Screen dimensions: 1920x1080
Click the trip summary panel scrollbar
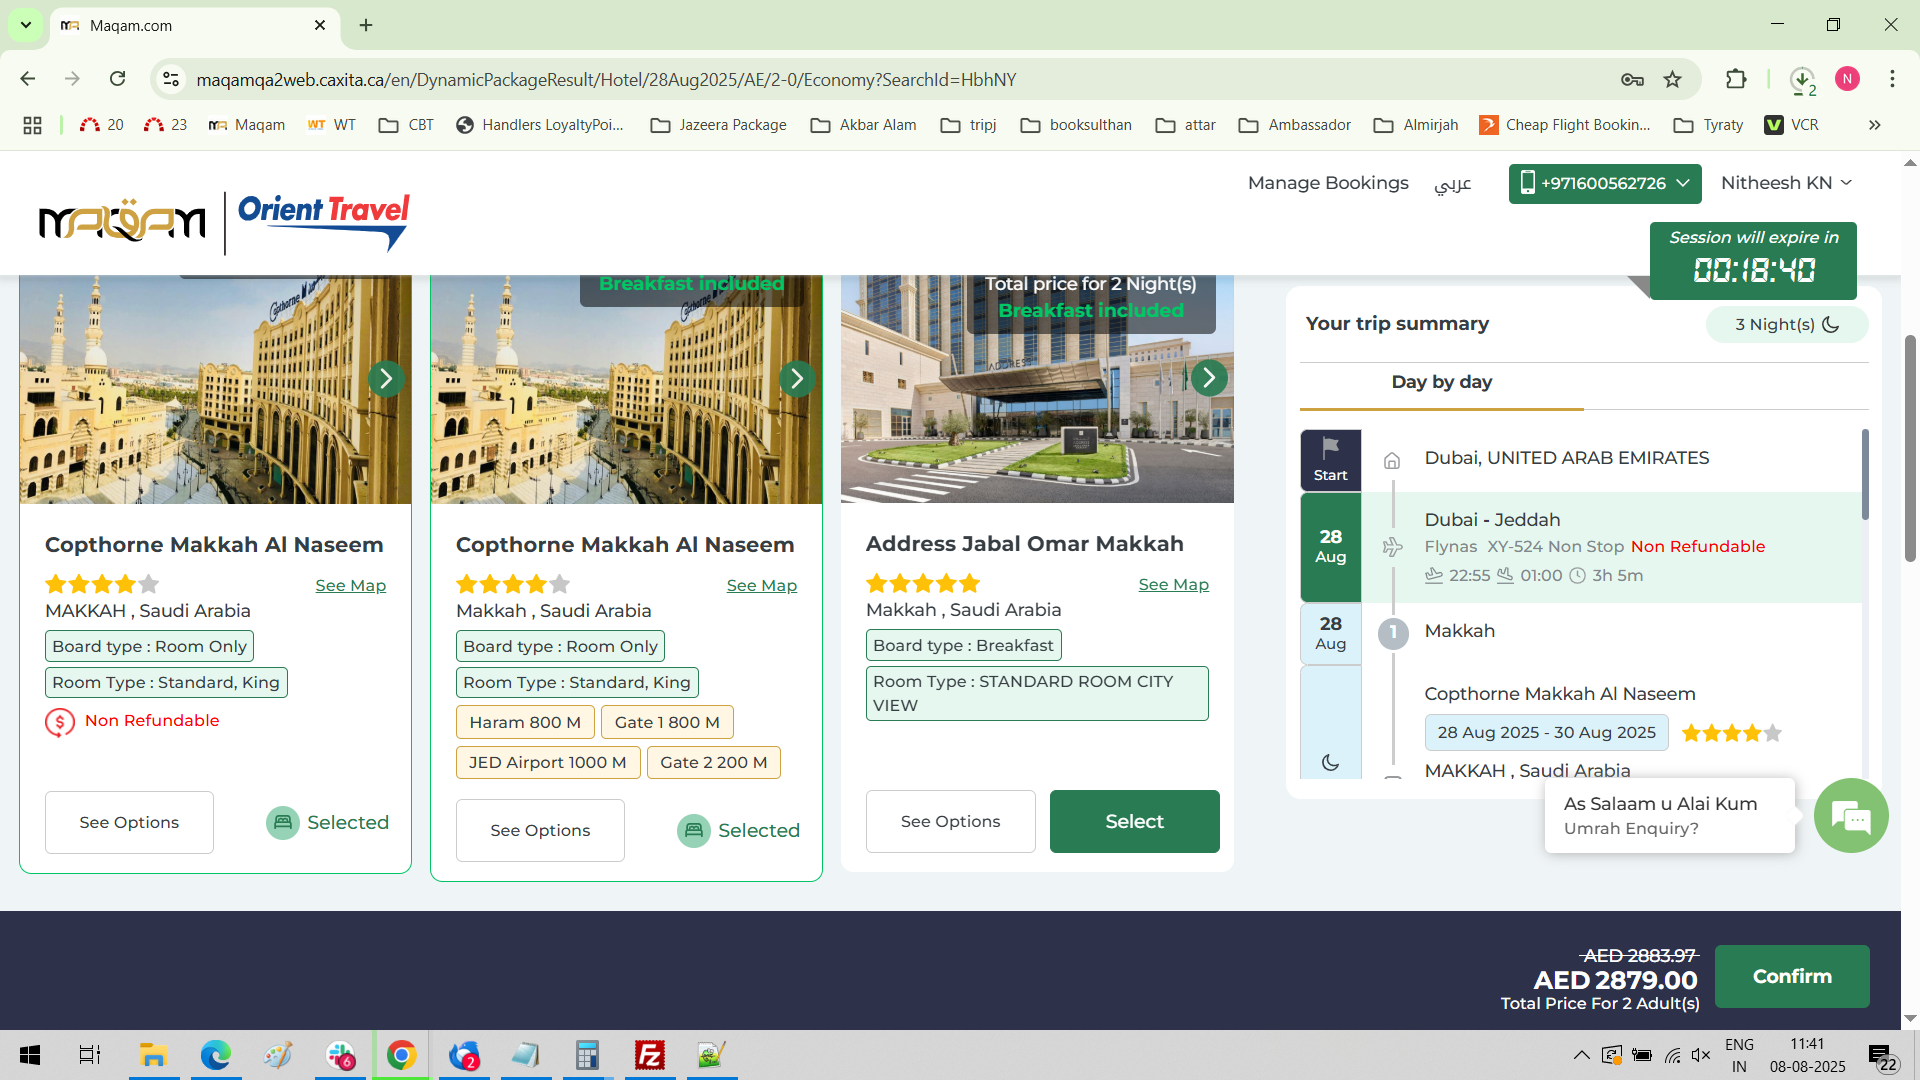coord(1865,475)
